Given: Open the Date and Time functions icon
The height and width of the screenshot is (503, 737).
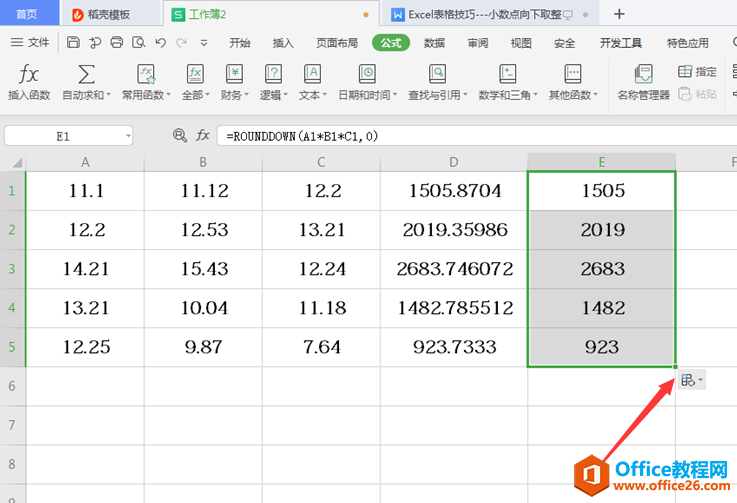Looking at the screenshot, I should point(367,74).
